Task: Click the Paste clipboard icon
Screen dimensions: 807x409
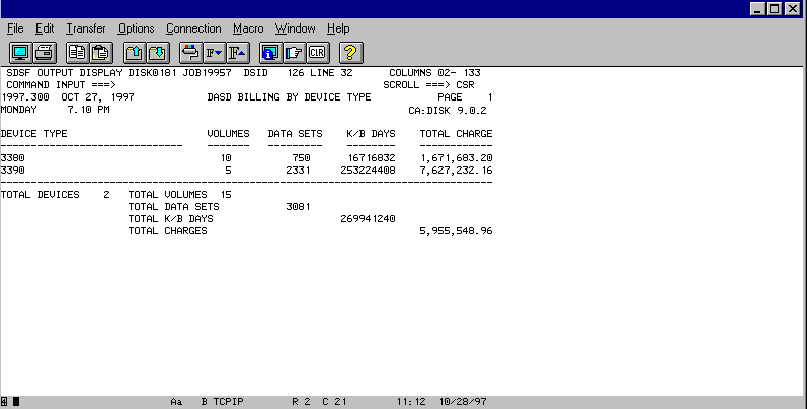Action: click(101, 52)
